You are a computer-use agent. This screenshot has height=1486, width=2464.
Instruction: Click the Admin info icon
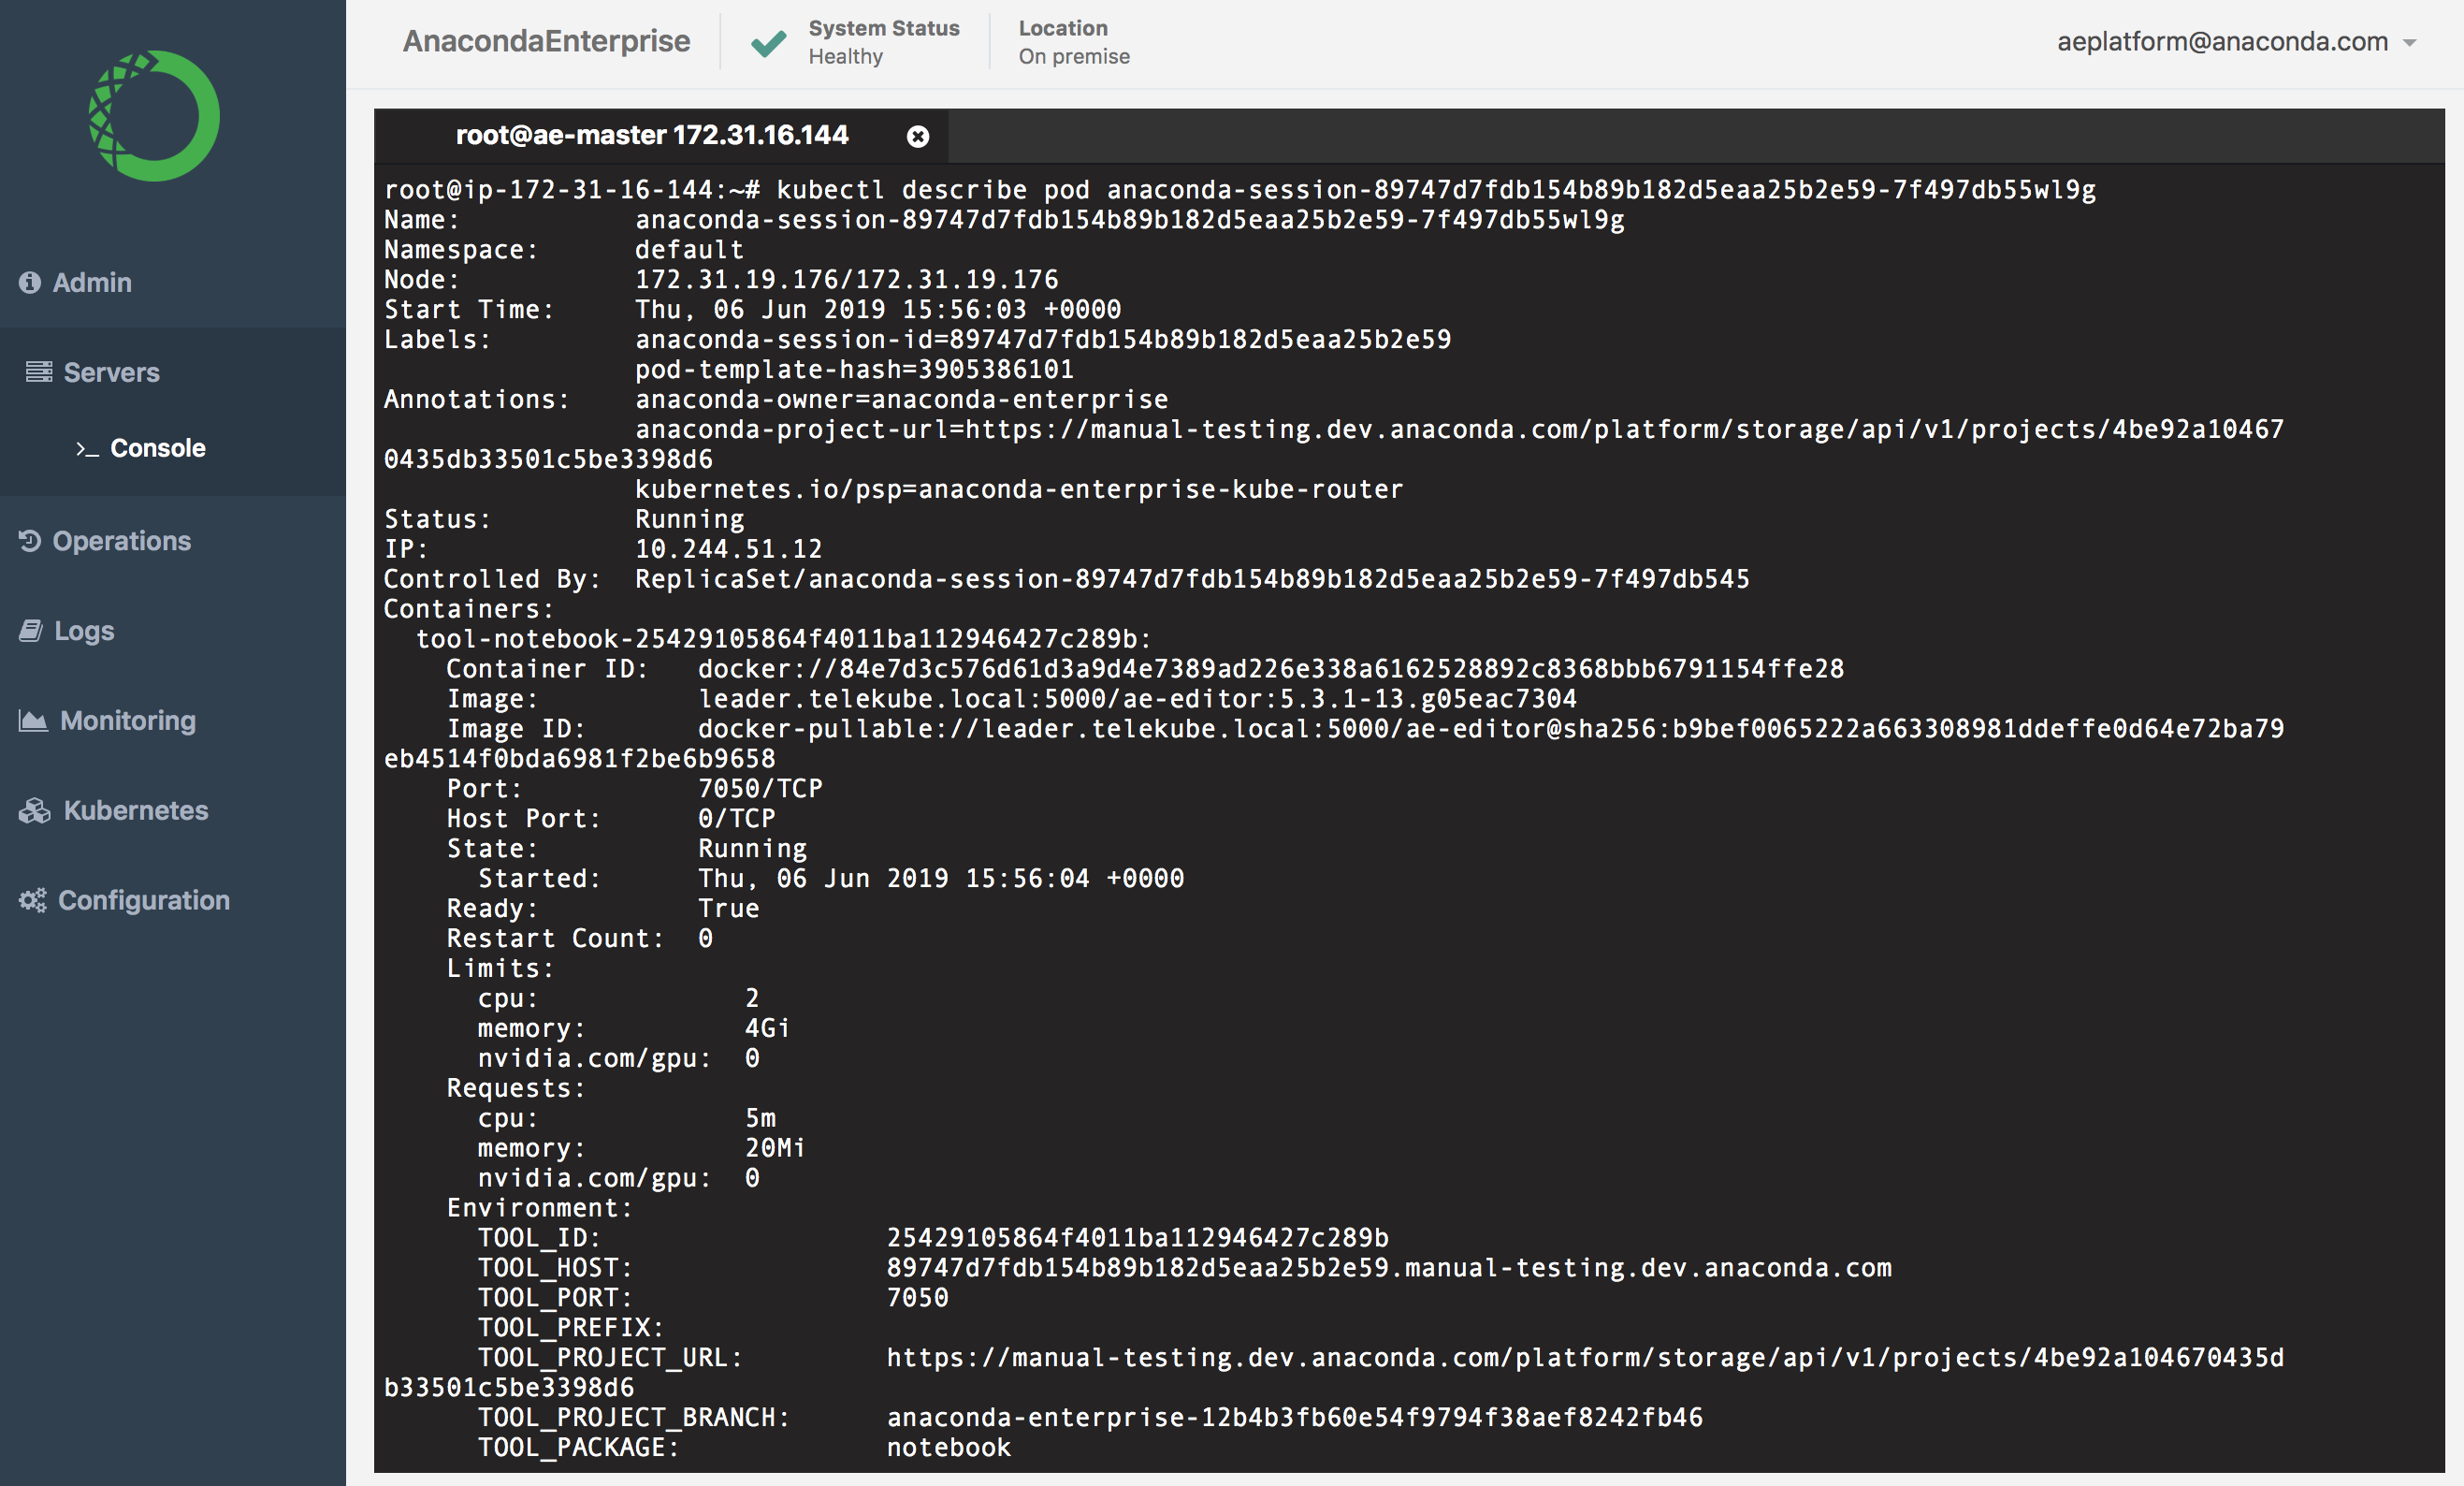pos(30,282)
